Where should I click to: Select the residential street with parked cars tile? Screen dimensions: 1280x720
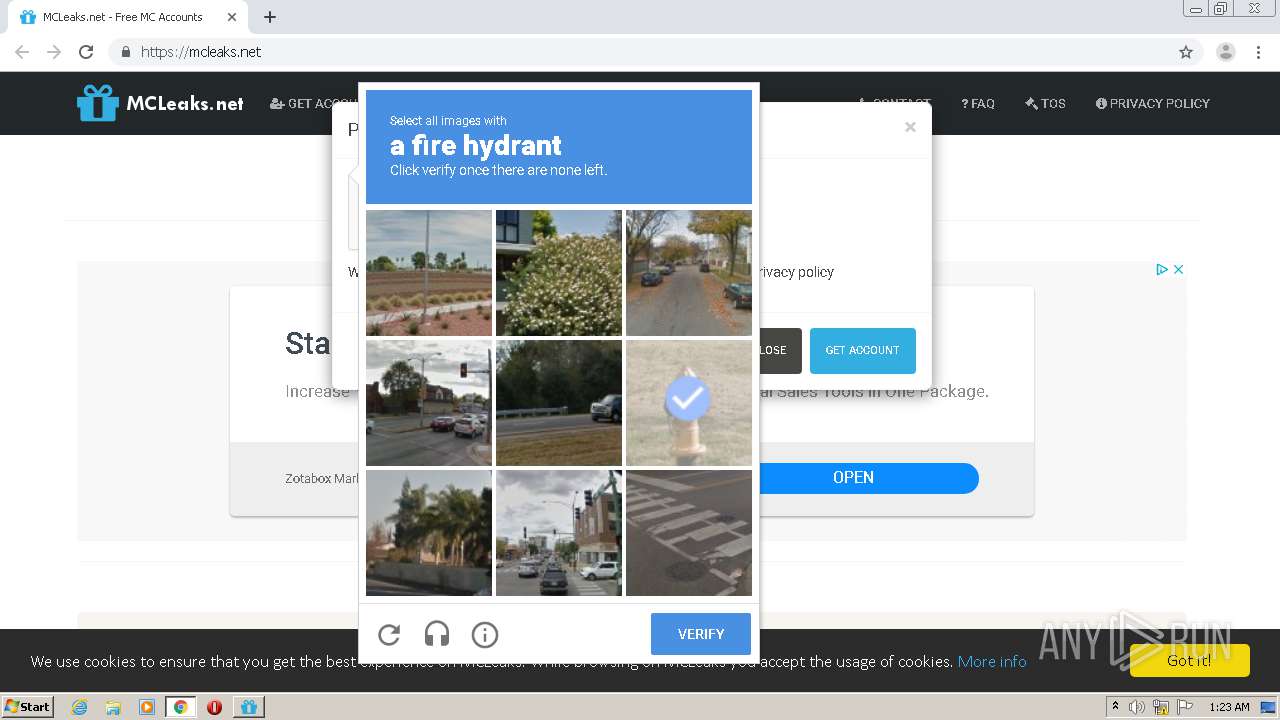click(x=689, y=273)
